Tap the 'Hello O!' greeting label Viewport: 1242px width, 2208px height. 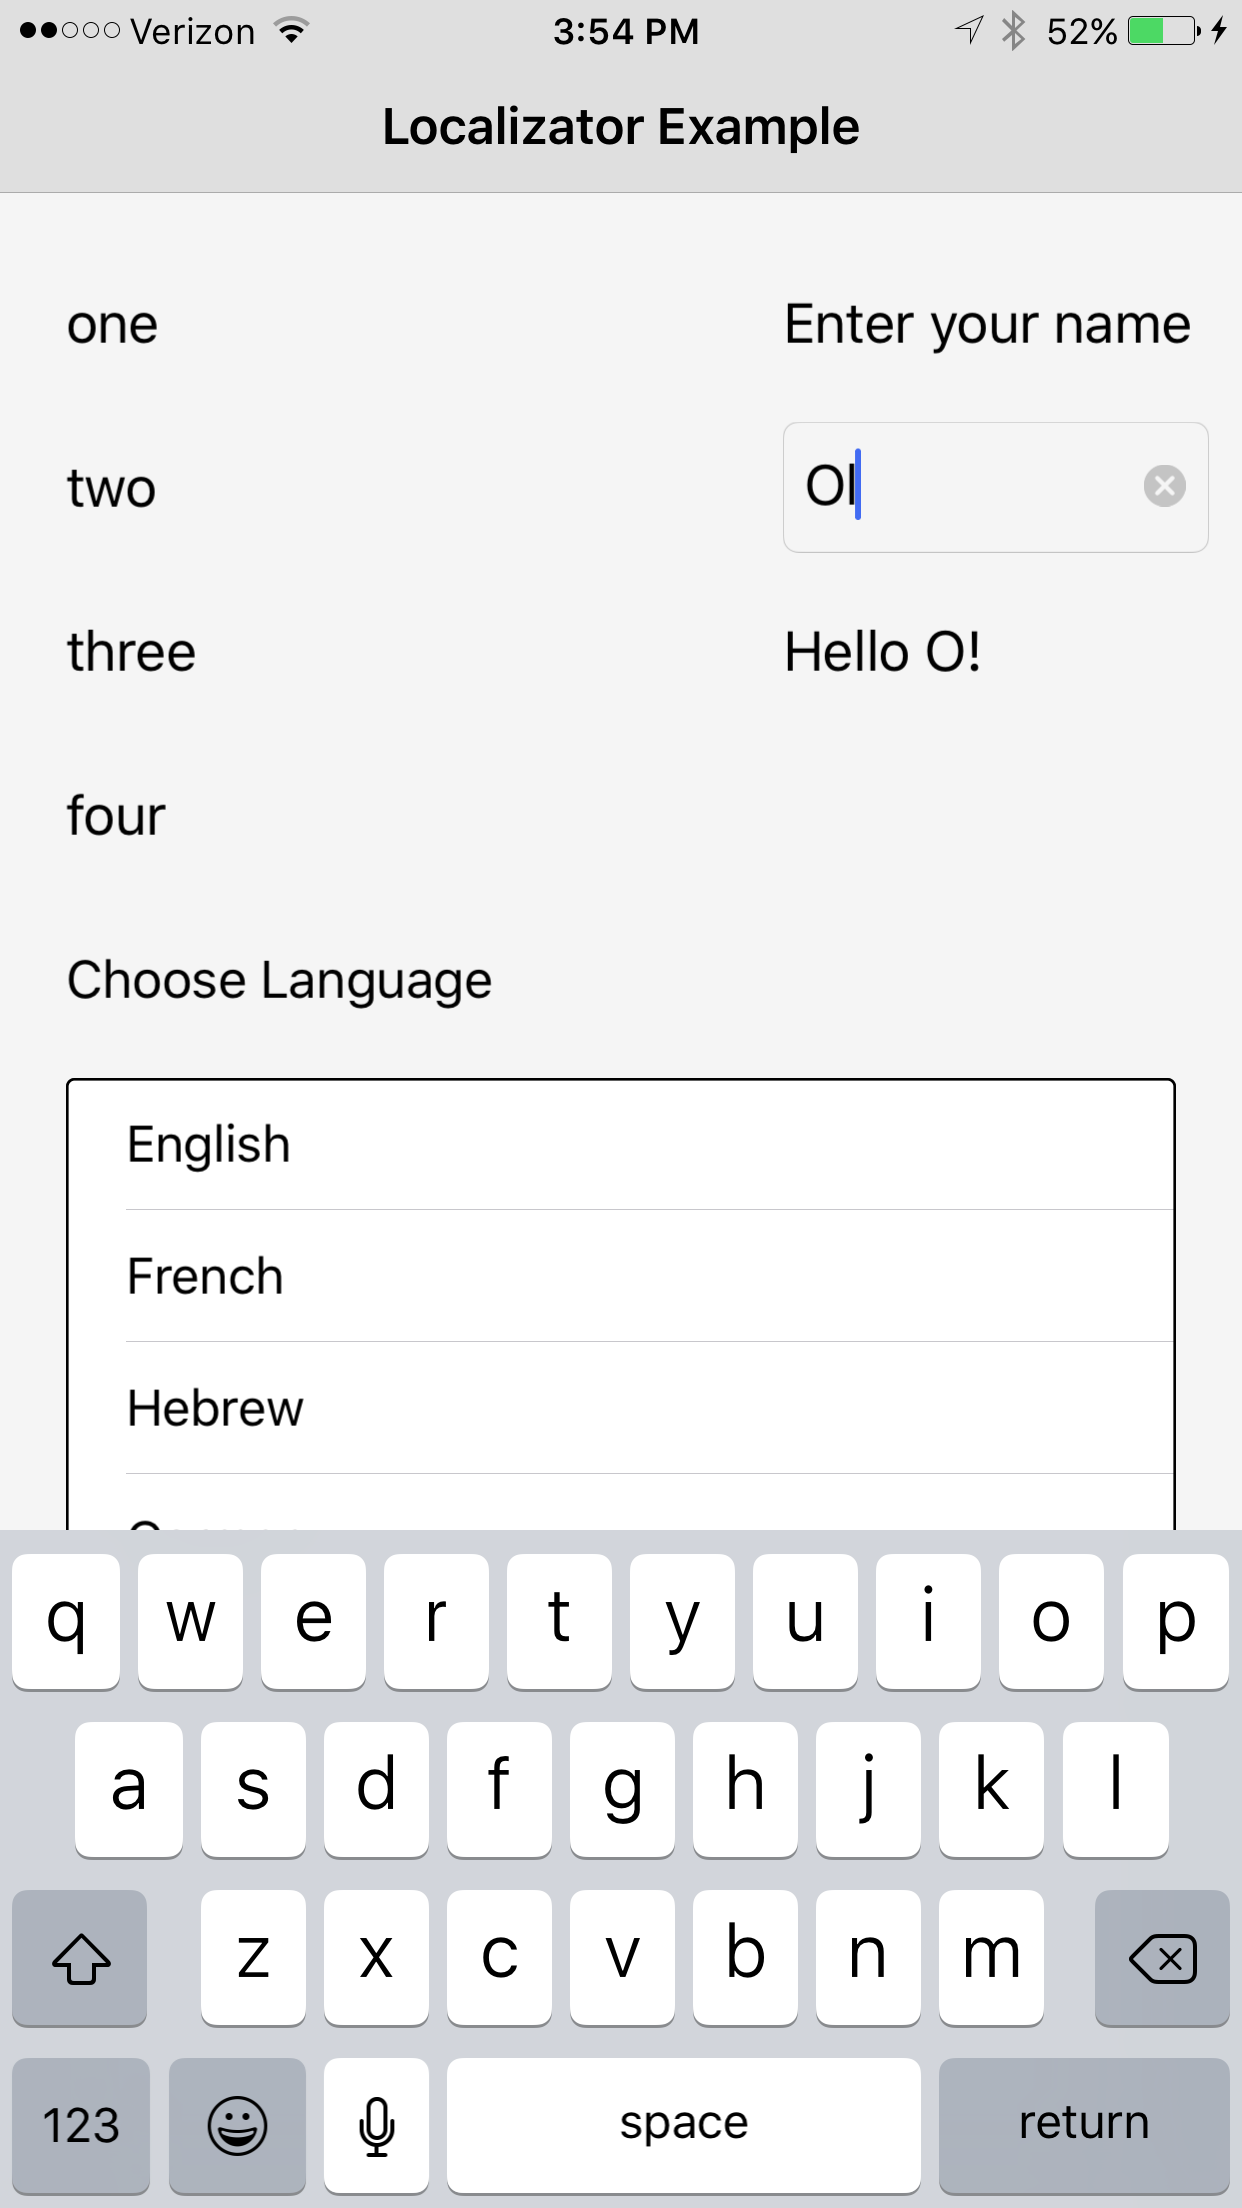coord(882,652)
